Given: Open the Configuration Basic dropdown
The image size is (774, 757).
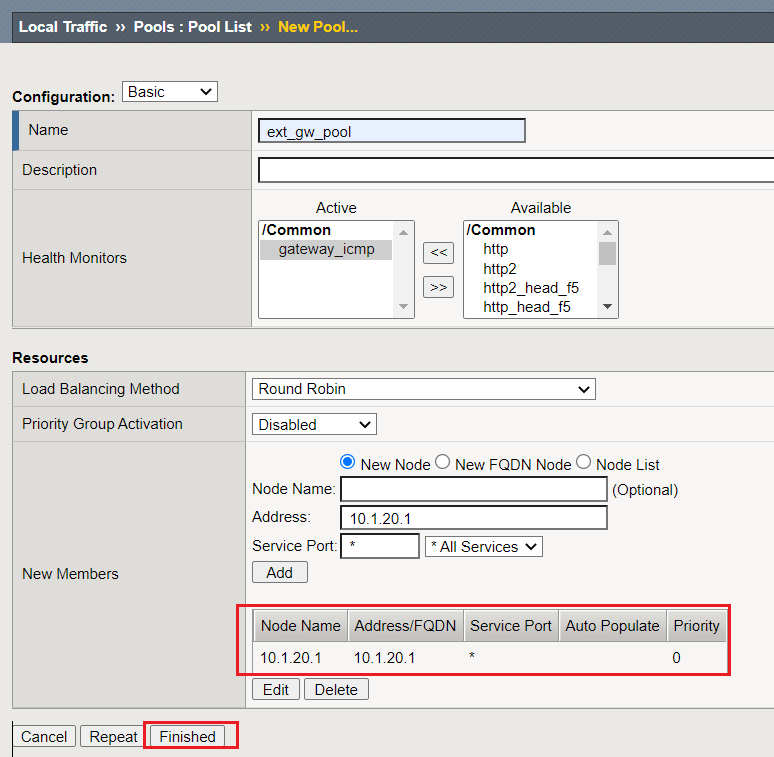Looking at the screenshot, I should [170, 92].
